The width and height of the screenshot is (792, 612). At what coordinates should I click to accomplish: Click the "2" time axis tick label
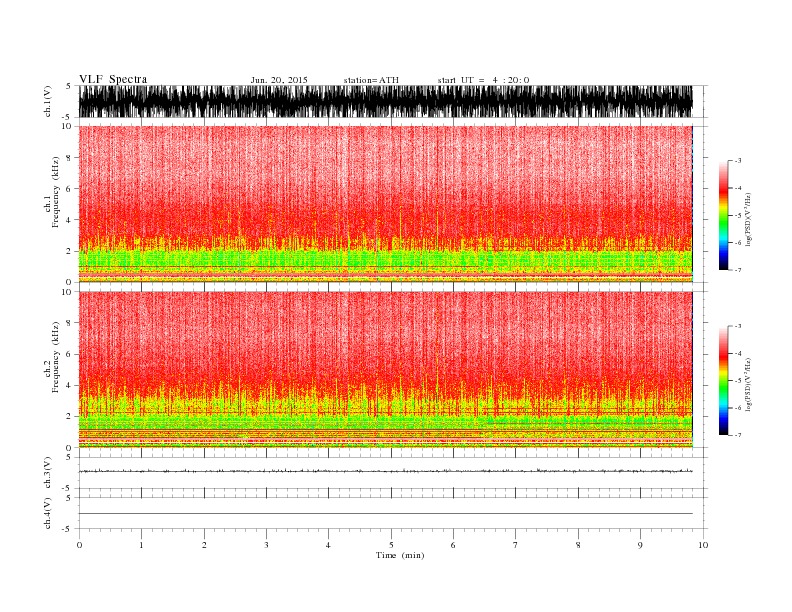(x=204, y=545)
